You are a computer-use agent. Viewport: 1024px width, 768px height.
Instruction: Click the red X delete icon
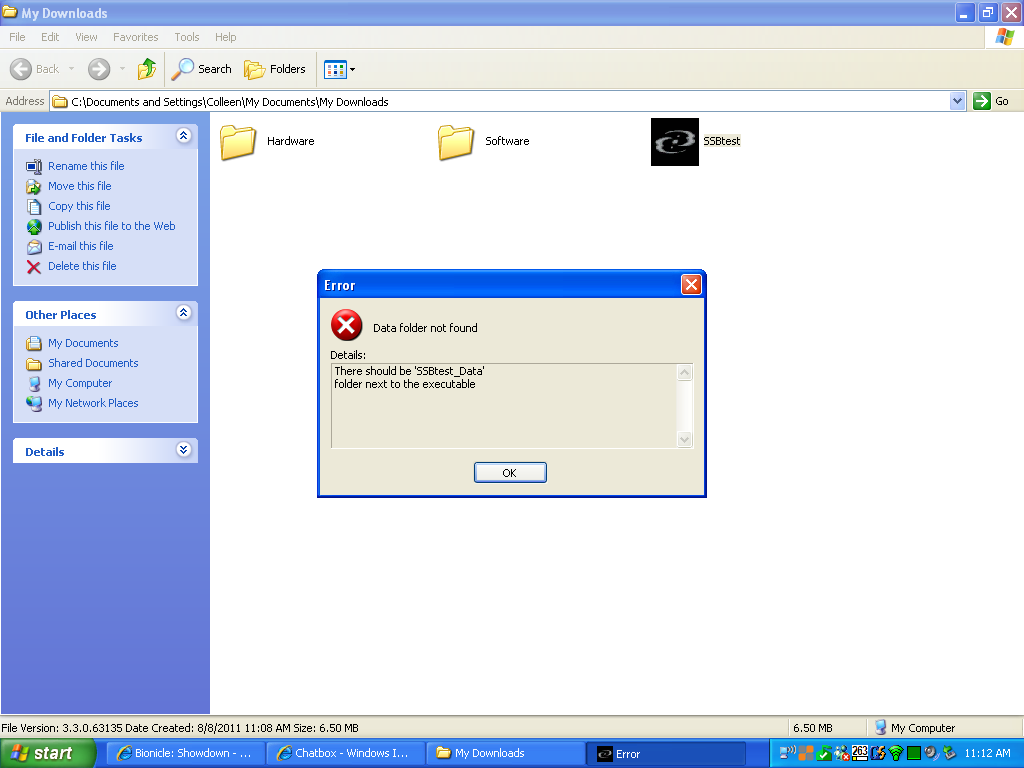point(34,266)
